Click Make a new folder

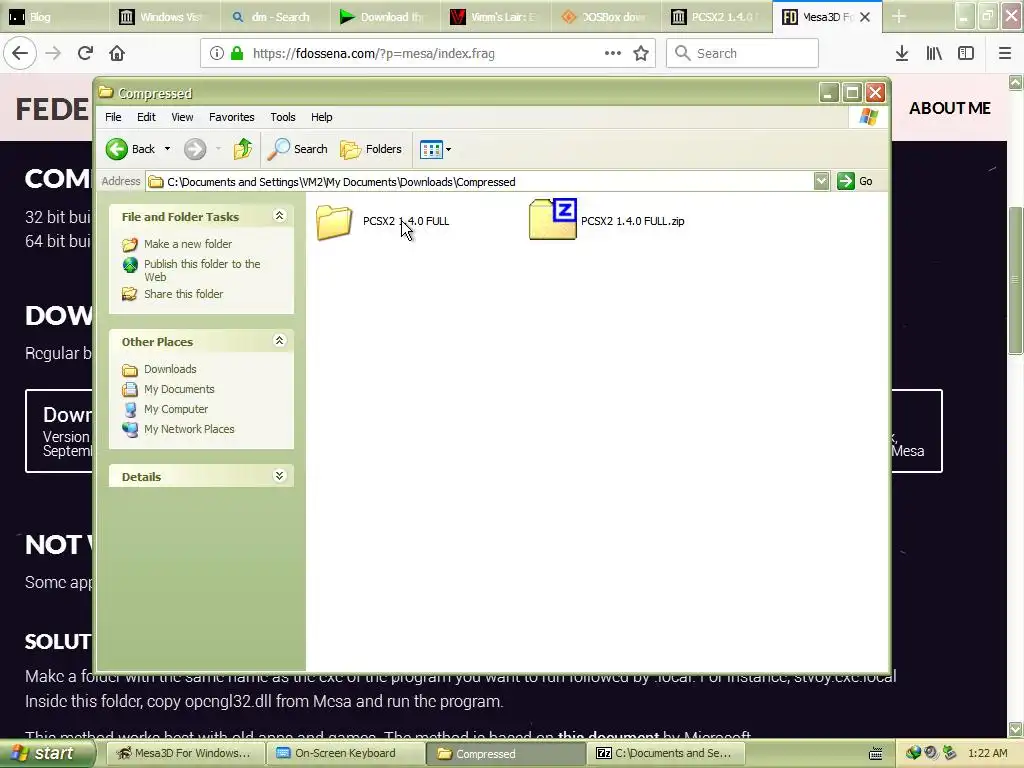188,244
